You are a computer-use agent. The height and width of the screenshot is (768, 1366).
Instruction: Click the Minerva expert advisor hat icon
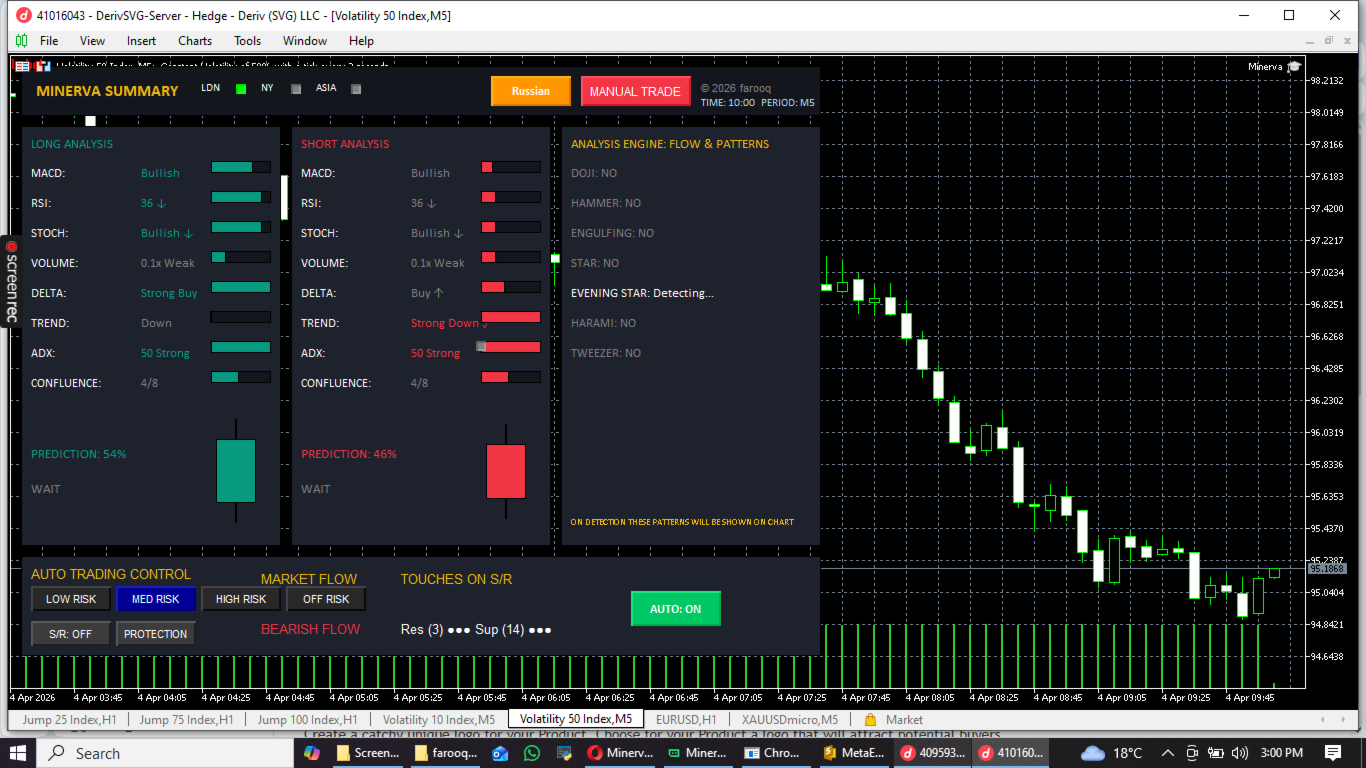click(1294, 66)
